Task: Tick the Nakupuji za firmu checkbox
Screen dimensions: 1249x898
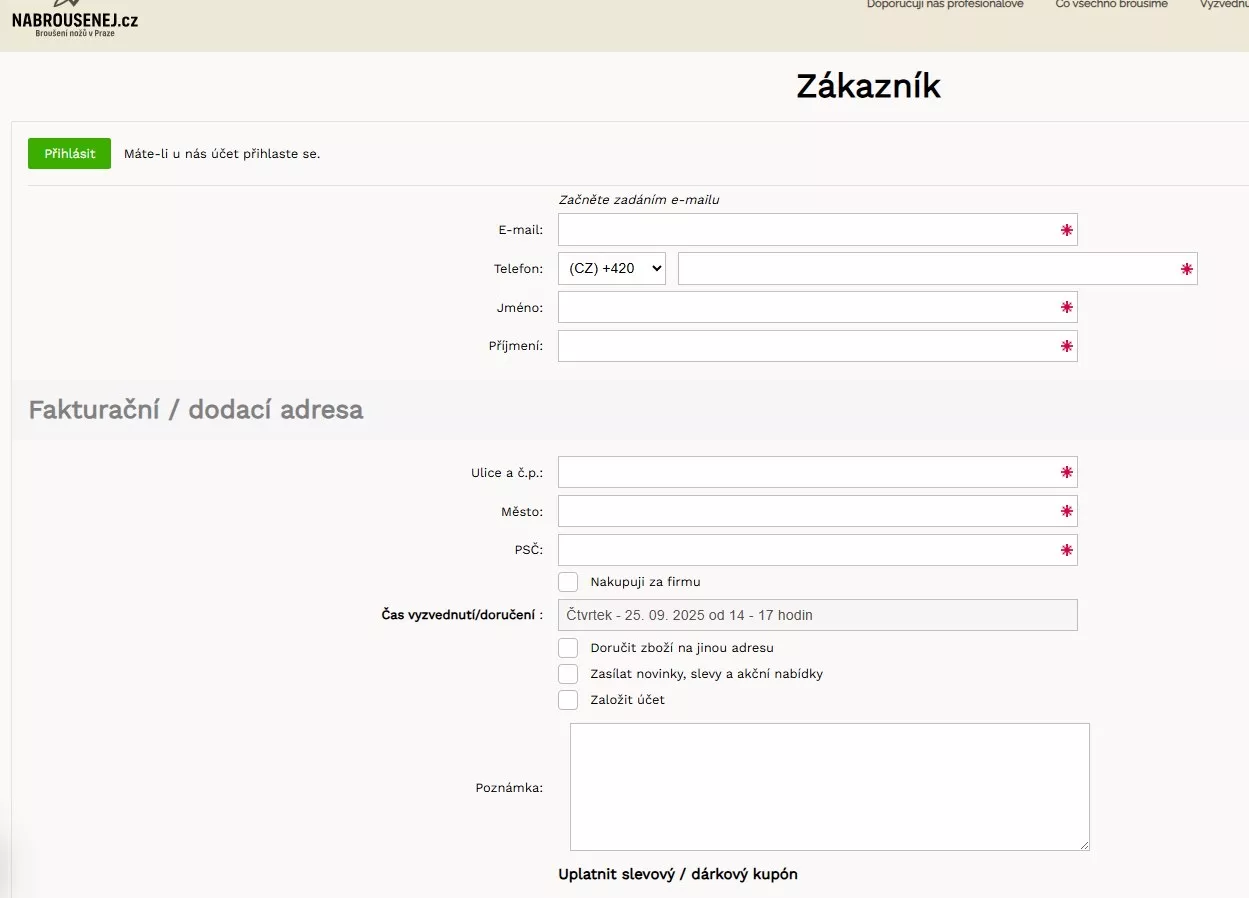Action: pyautogui.click(x=568, y=582)
